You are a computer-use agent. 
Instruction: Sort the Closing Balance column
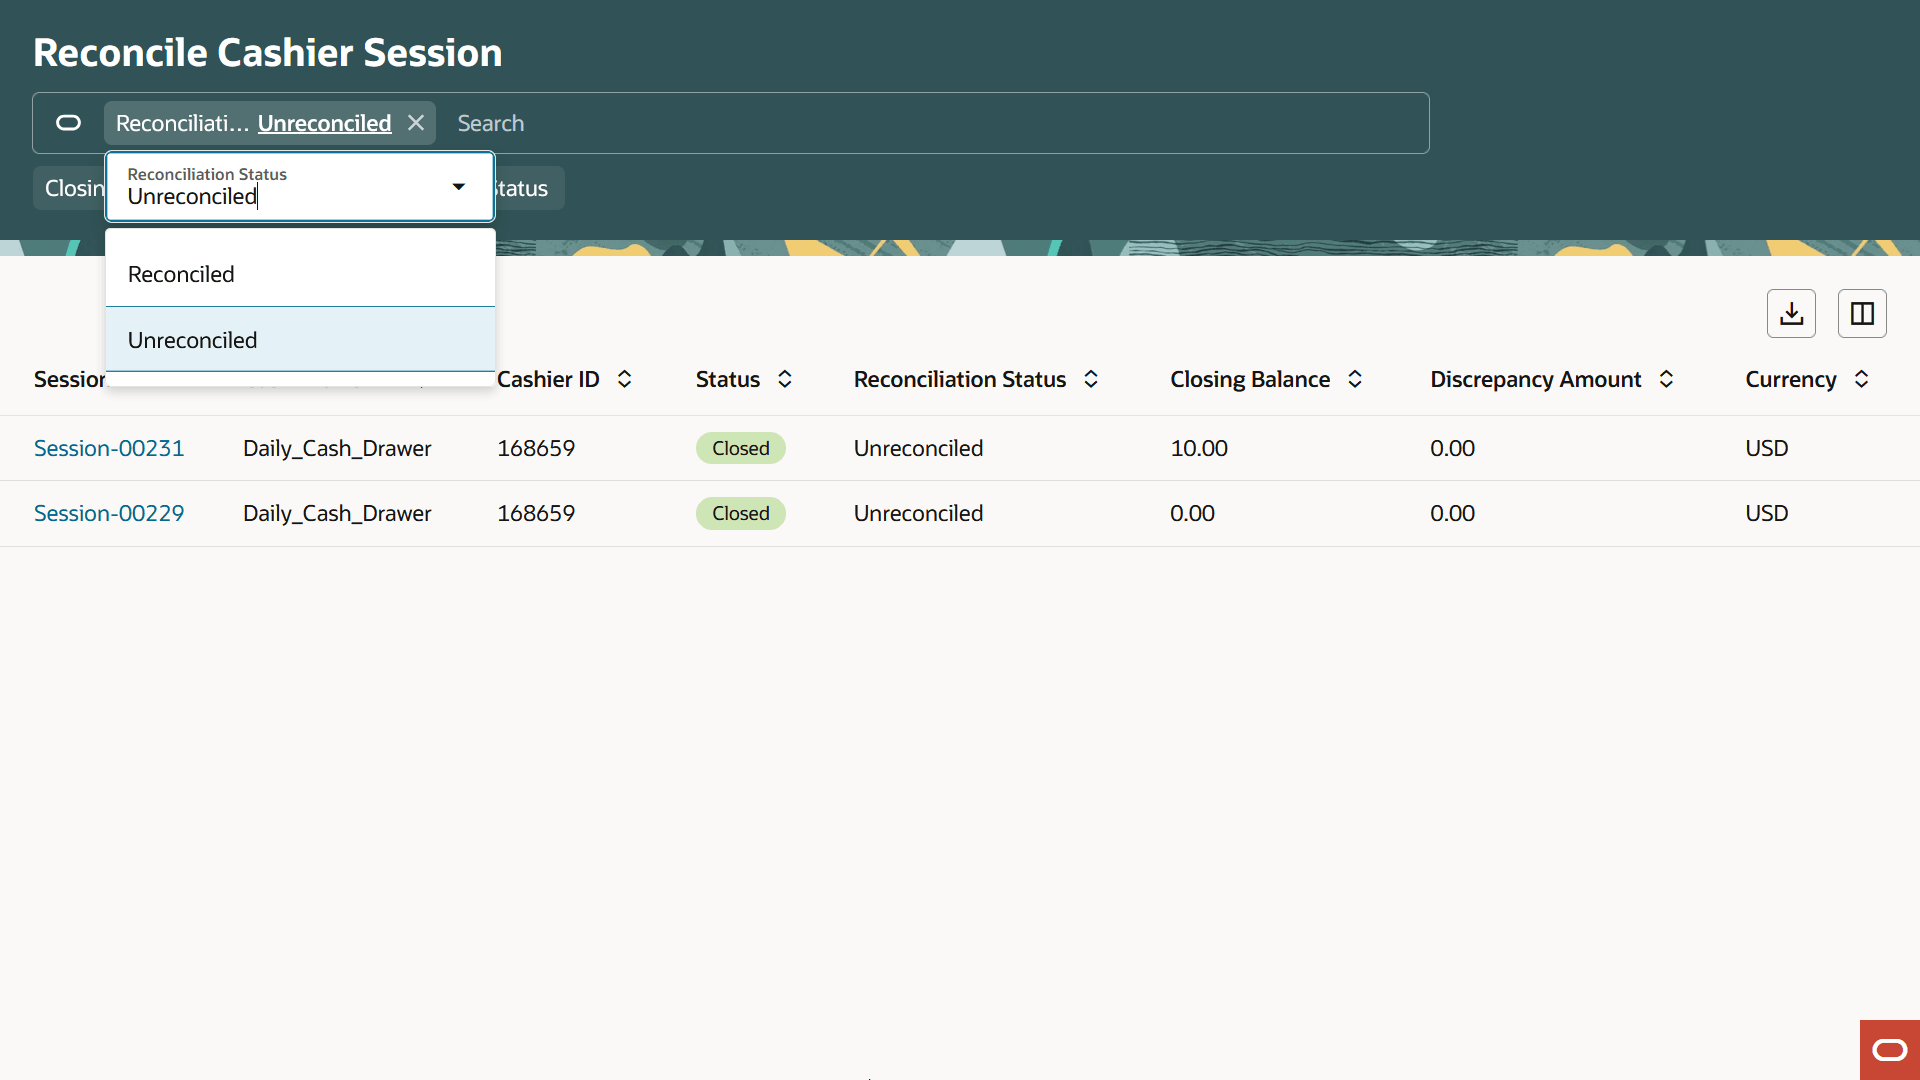1355,379
